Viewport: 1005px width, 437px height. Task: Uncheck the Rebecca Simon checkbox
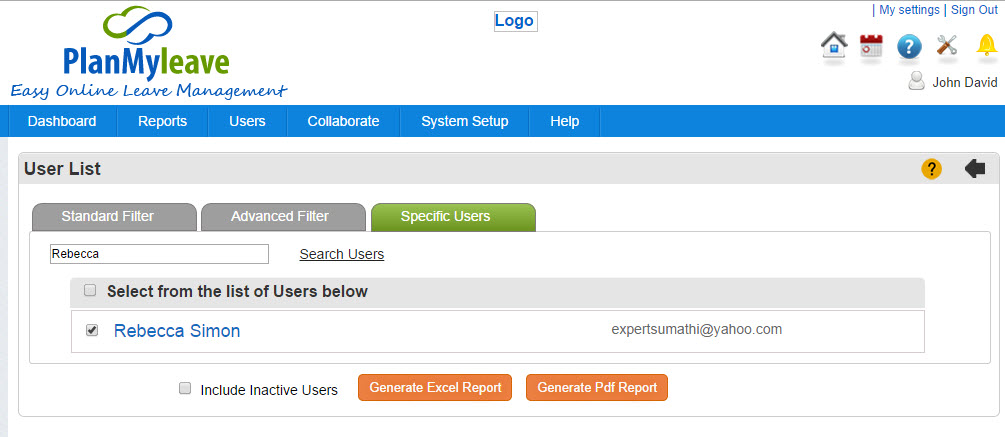coord(92,331)
